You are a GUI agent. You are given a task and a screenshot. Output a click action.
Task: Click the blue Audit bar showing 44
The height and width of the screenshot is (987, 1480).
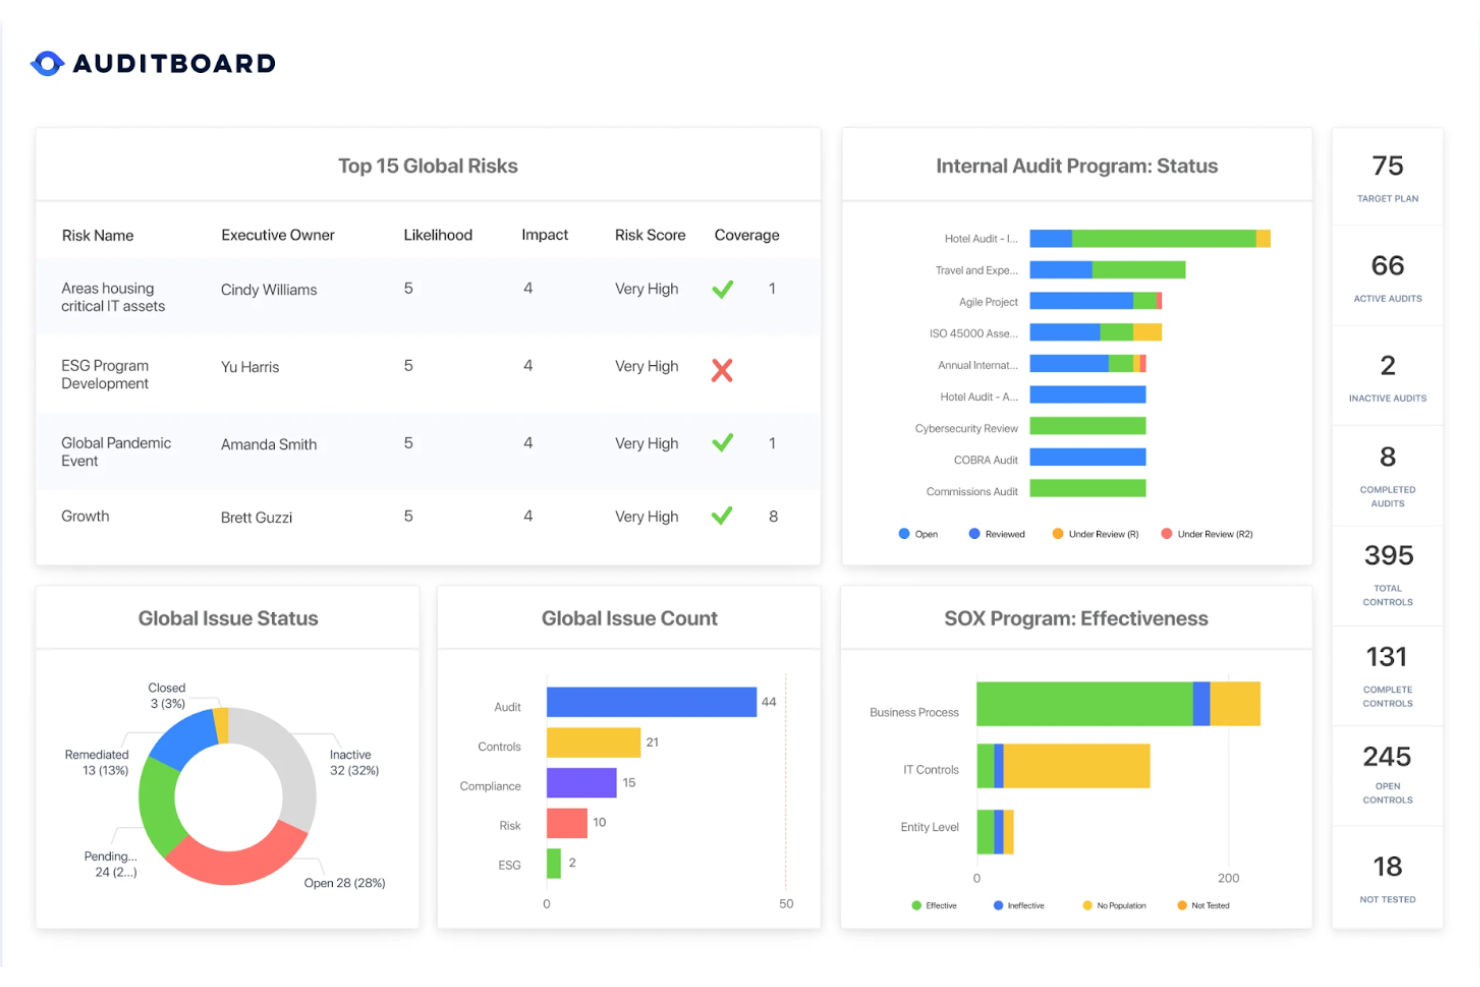pyautogui.click(x=651, y=702)
